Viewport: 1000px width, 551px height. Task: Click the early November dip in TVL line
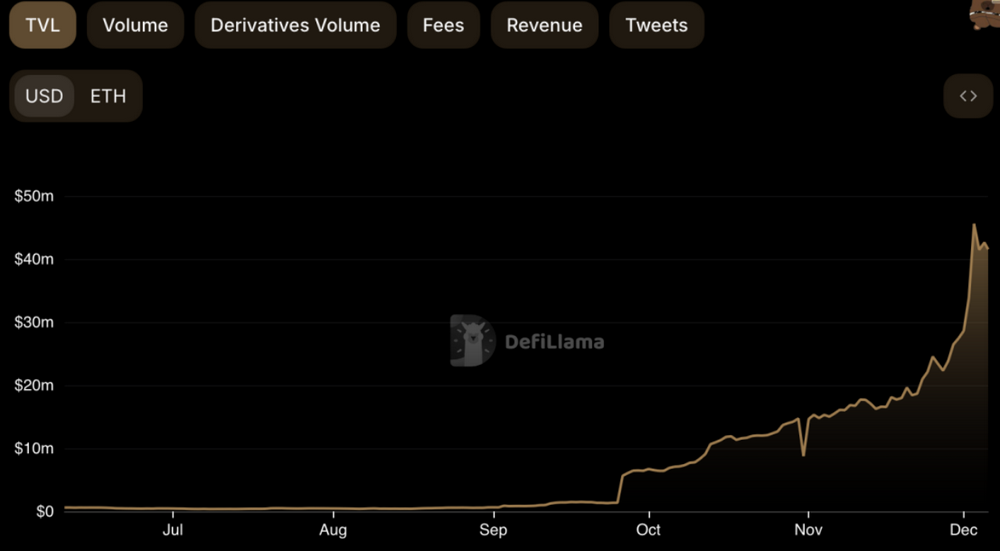click(x=804, y=455)
